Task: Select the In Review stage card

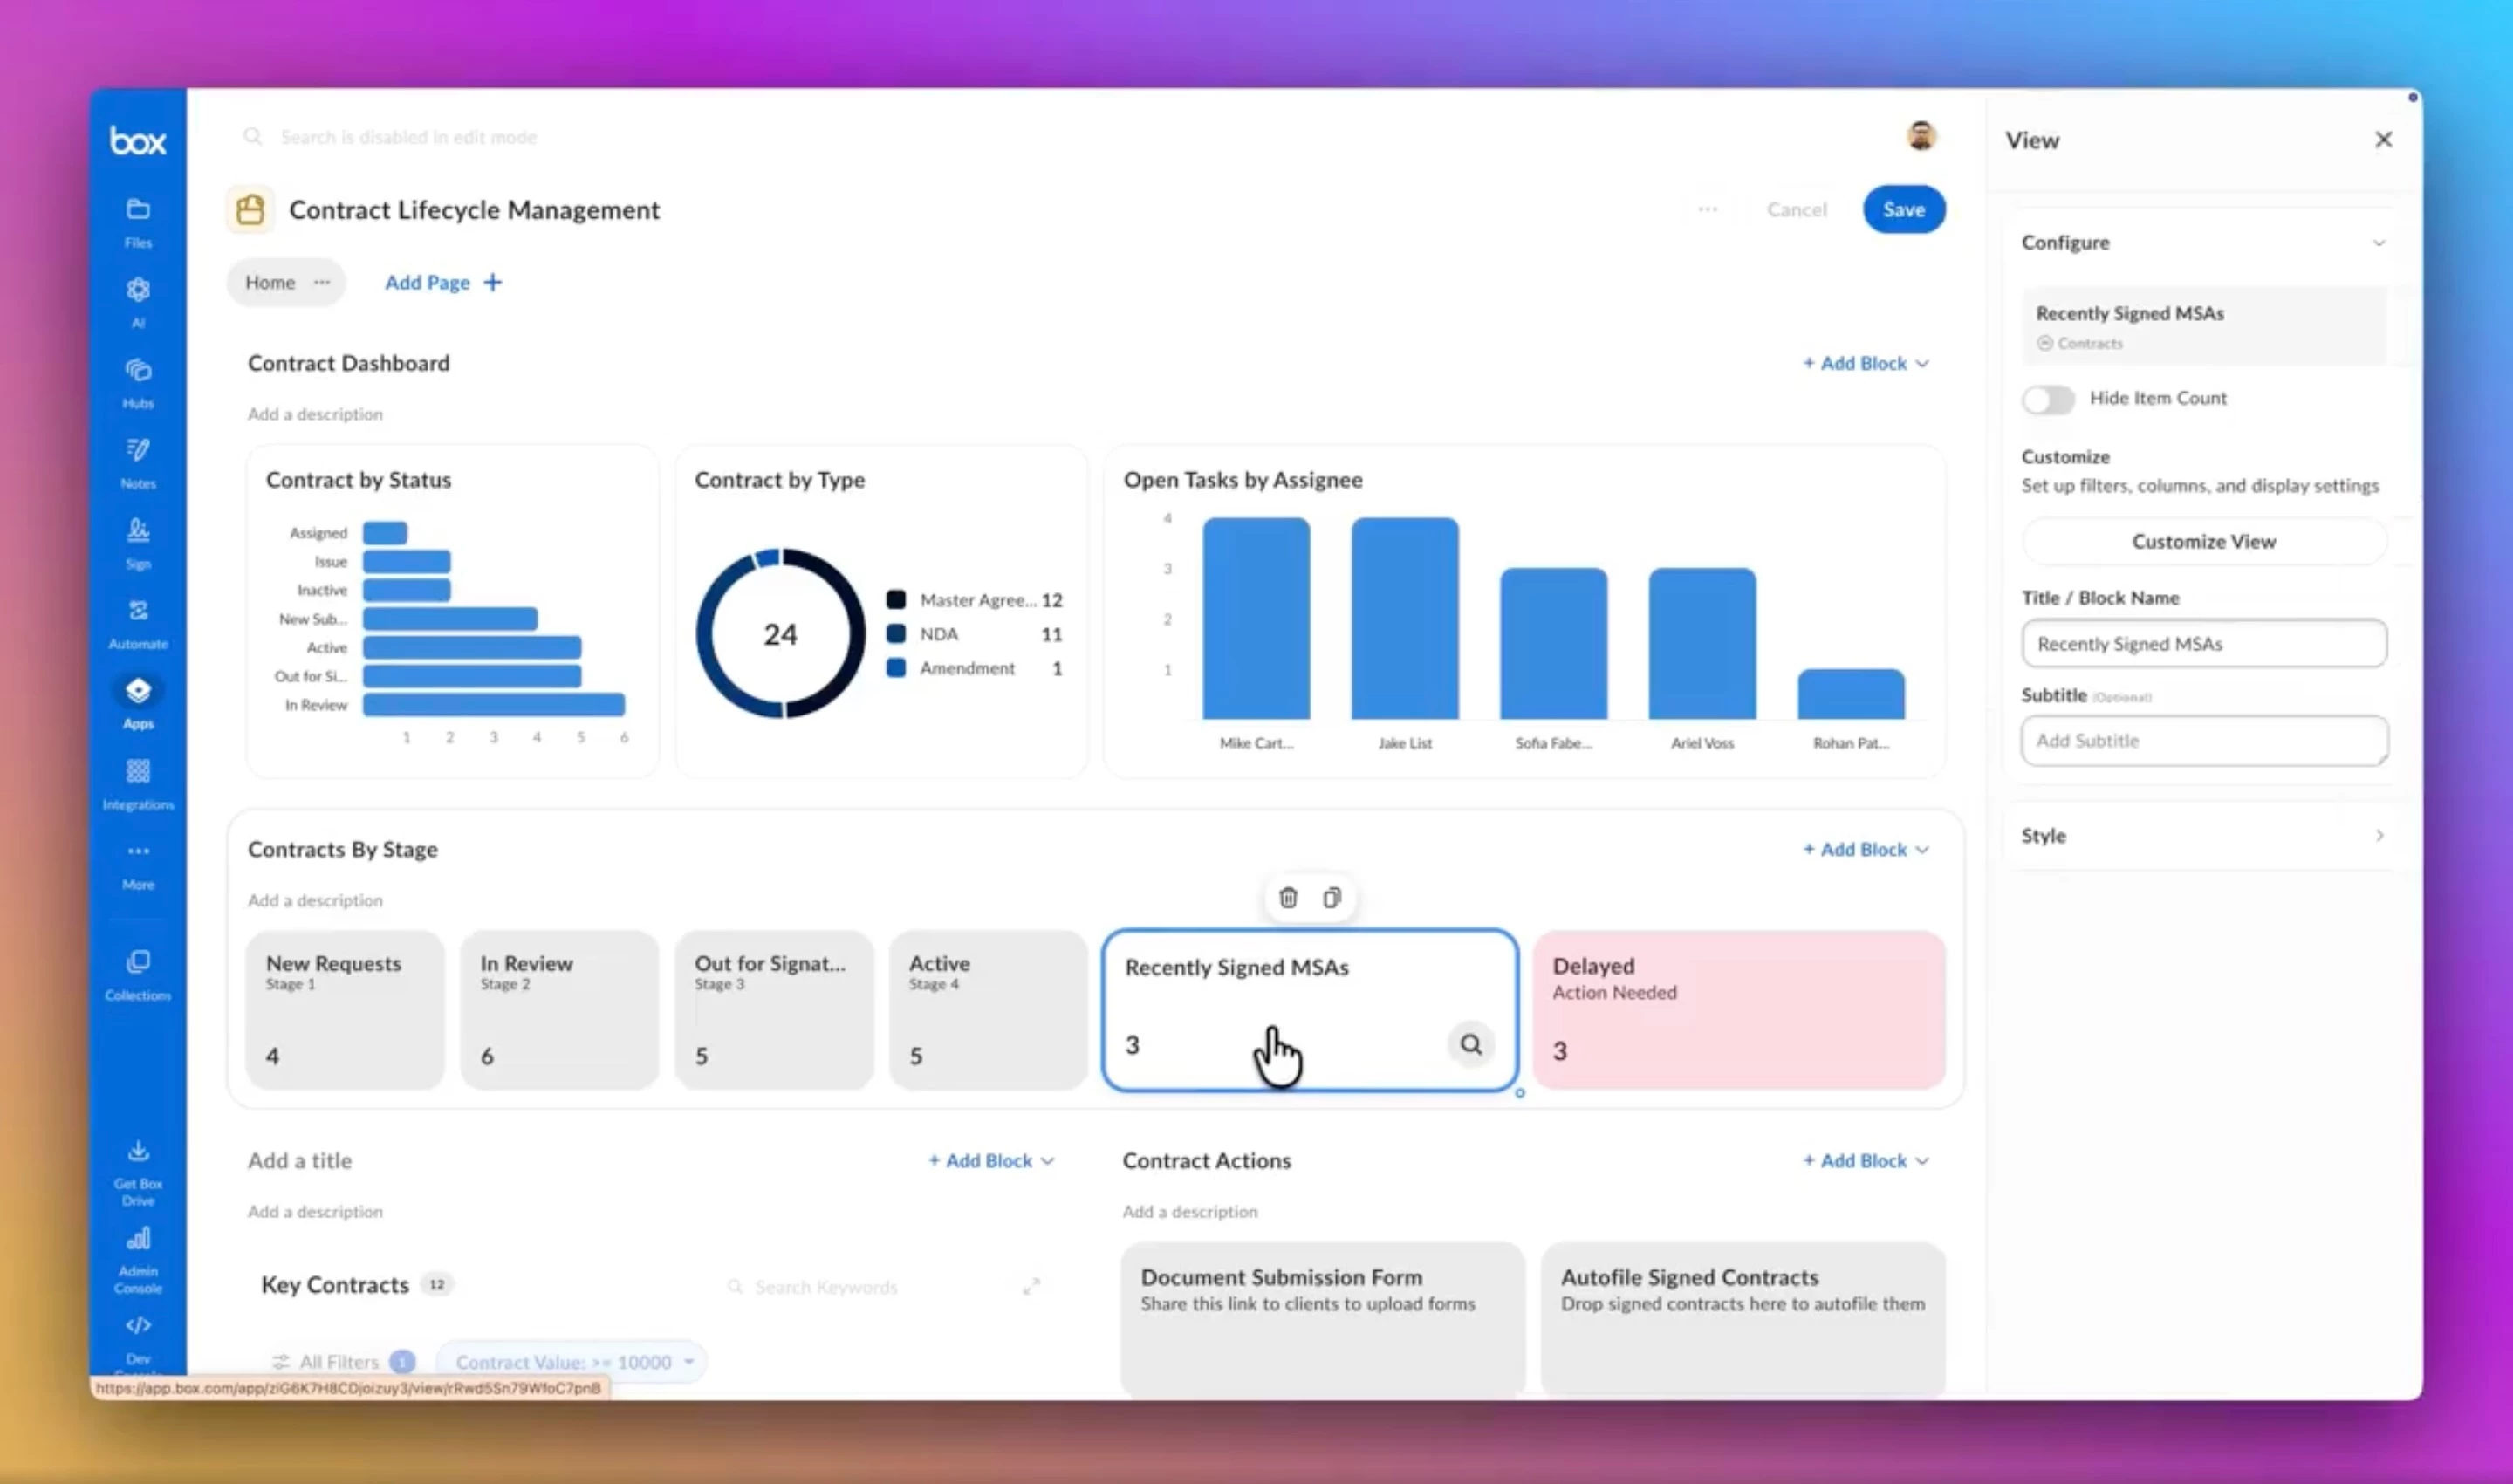Action: 559,1010
